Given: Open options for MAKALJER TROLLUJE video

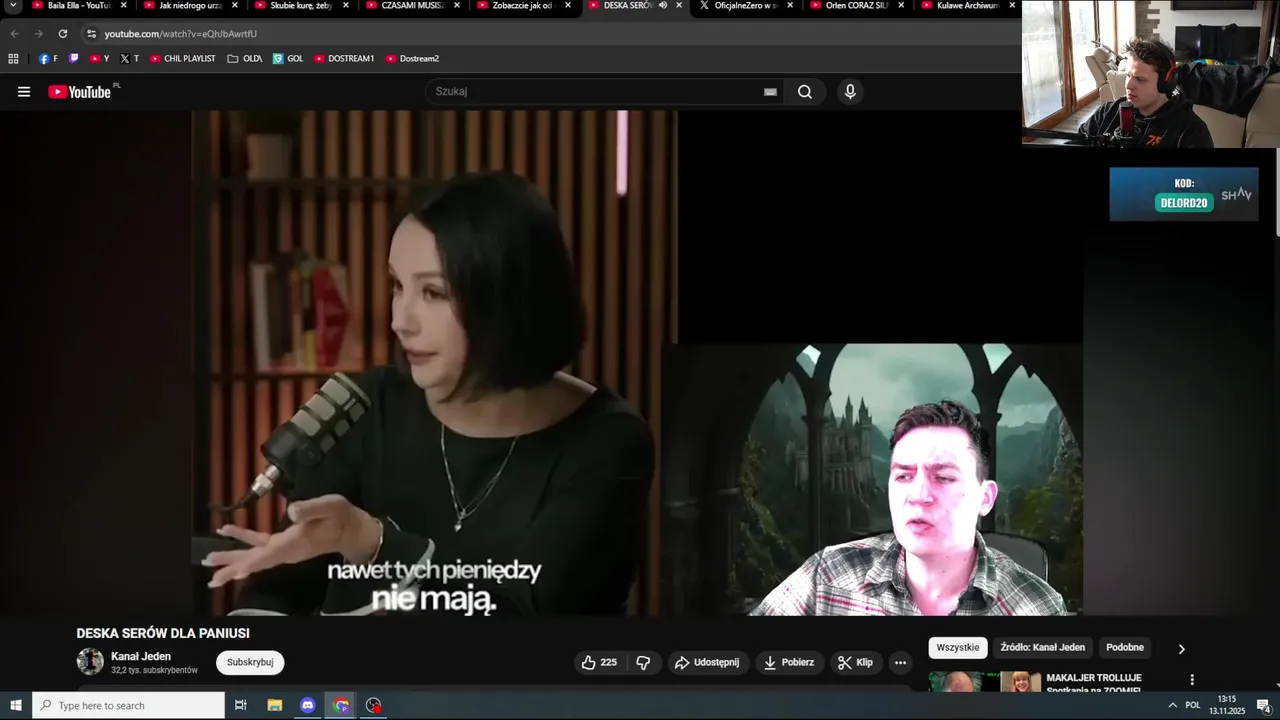Looking at the screenshot, I should tap(1192, 680).
